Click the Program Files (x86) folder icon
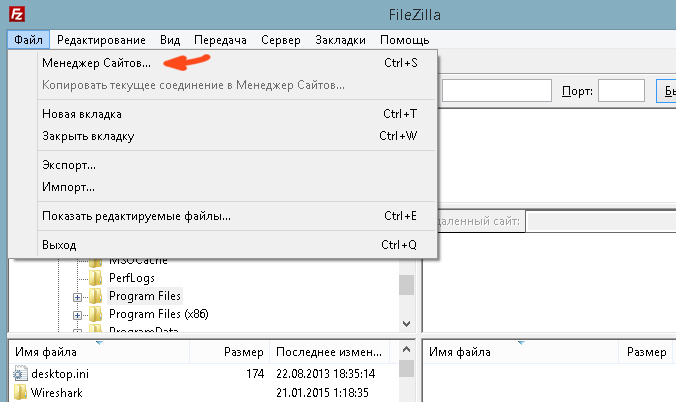The width and height of the screenshot is (676, 402). pyautogui.click(x=96, y=314)
